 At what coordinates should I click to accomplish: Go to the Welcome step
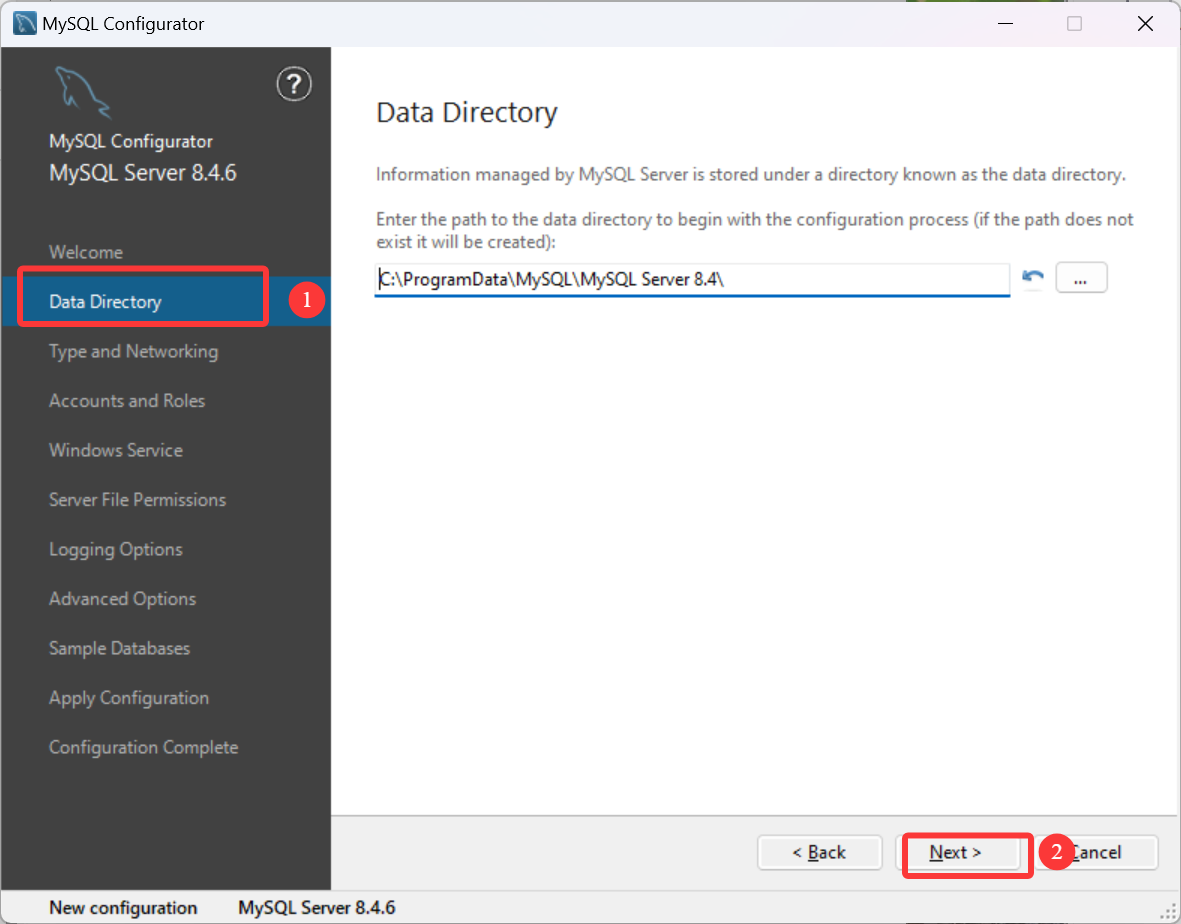[86, 252]
